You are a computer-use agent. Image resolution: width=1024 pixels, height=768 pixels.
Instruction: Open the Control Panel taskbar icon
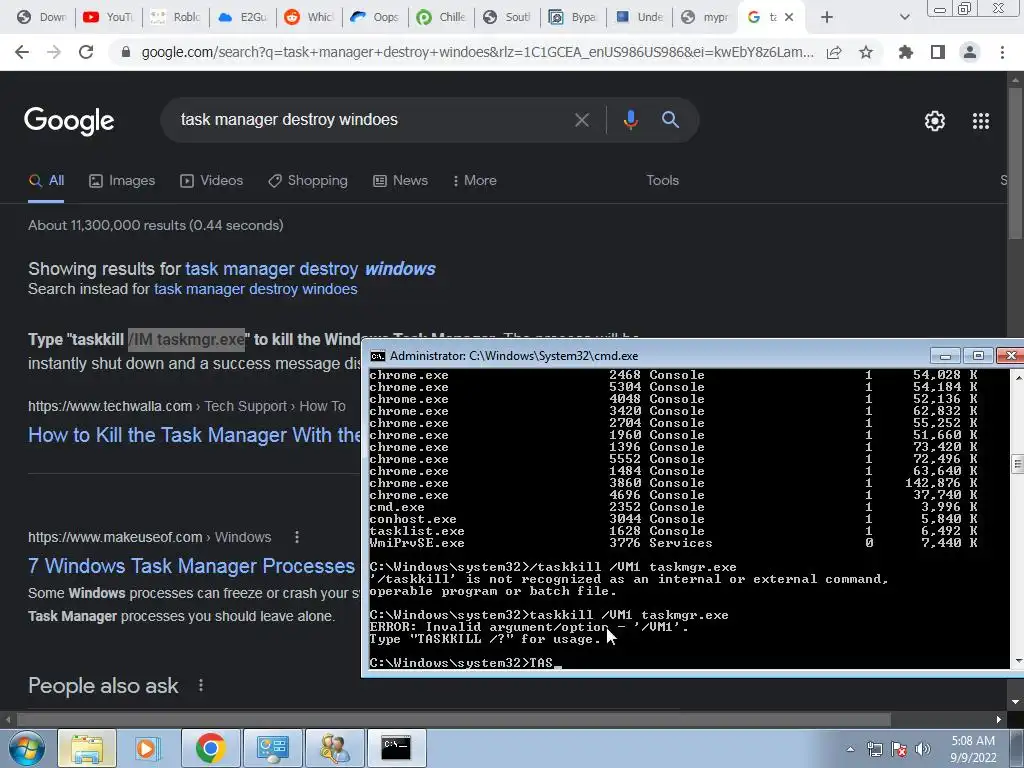tap(272, 748)
